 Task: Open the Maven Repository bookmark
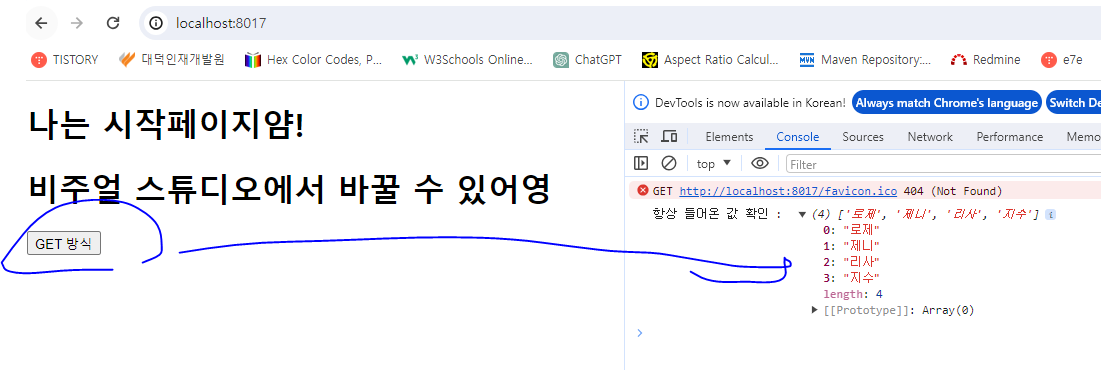pos(865,60)
